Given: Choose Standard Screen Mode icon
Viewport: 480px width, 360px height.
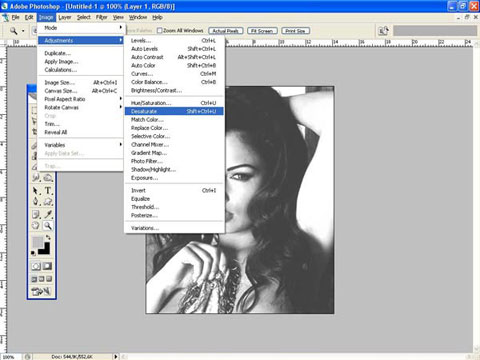Looking at the screenshot, I should click(x=34, y=279).
